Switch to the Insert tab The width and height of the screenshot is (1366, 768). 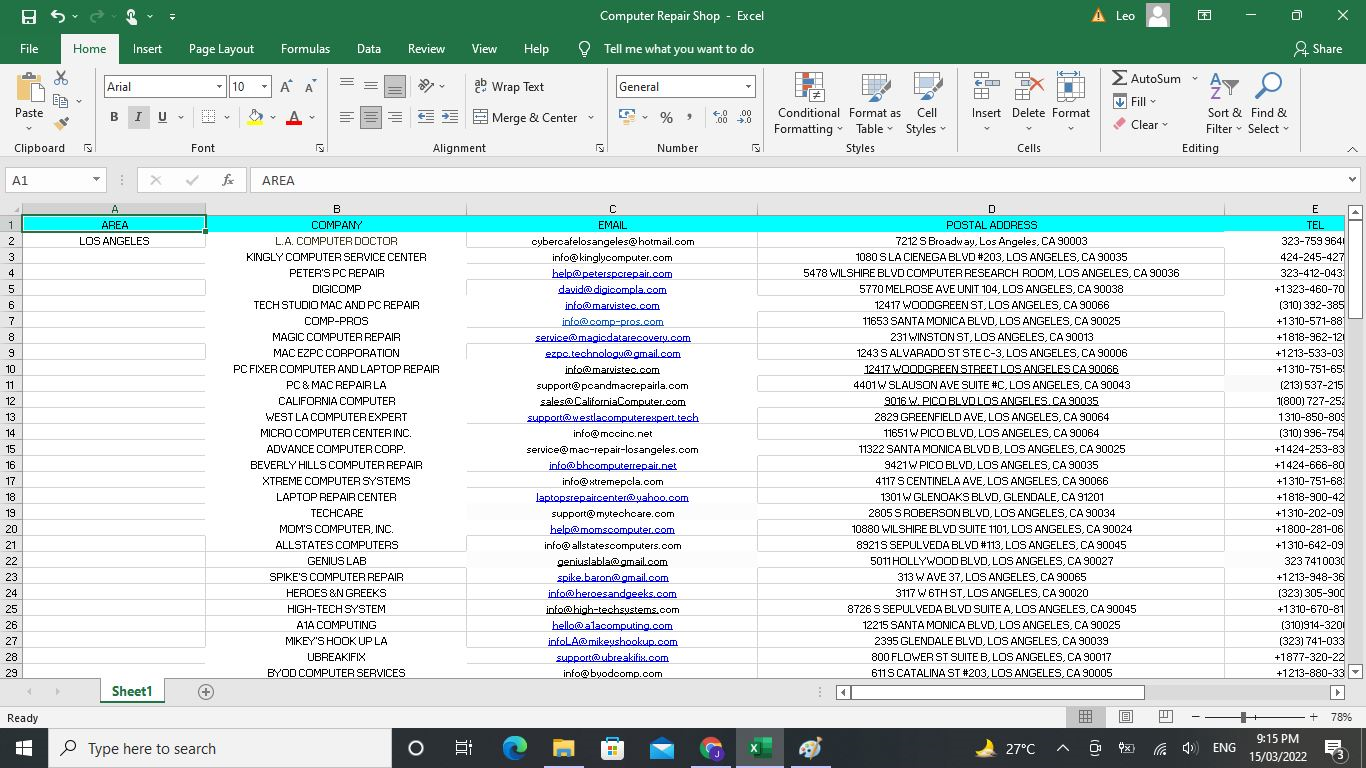click(x=147, y=48)
